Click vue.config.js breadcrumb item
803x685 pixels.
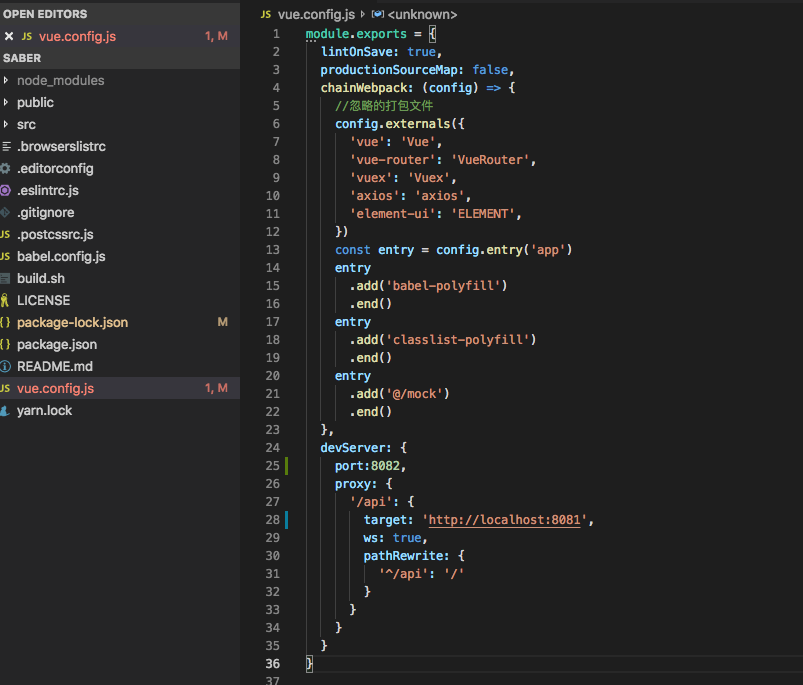click(x=316, y=14)
